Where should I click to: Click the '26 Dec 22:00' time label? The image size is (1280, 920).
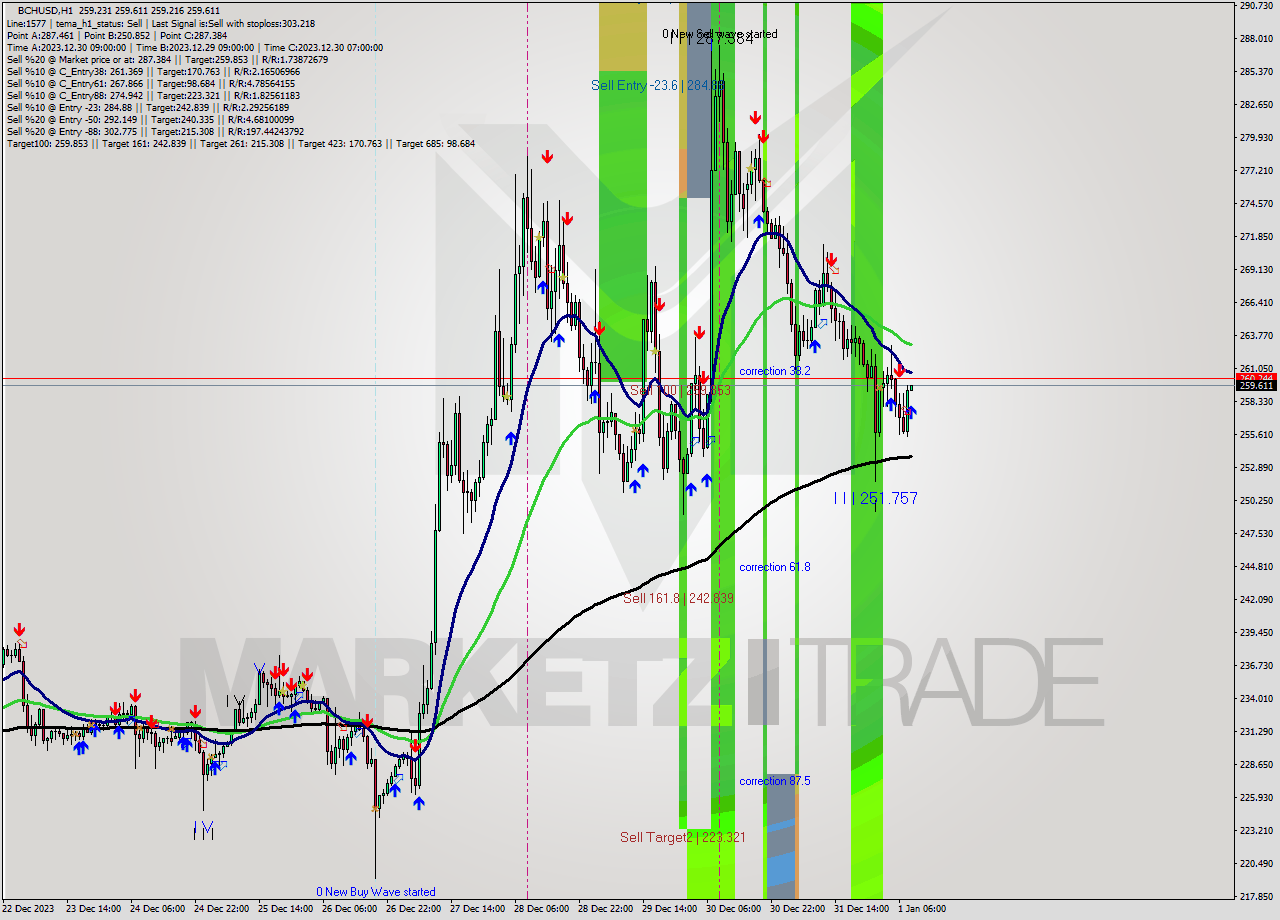[414, 909]
